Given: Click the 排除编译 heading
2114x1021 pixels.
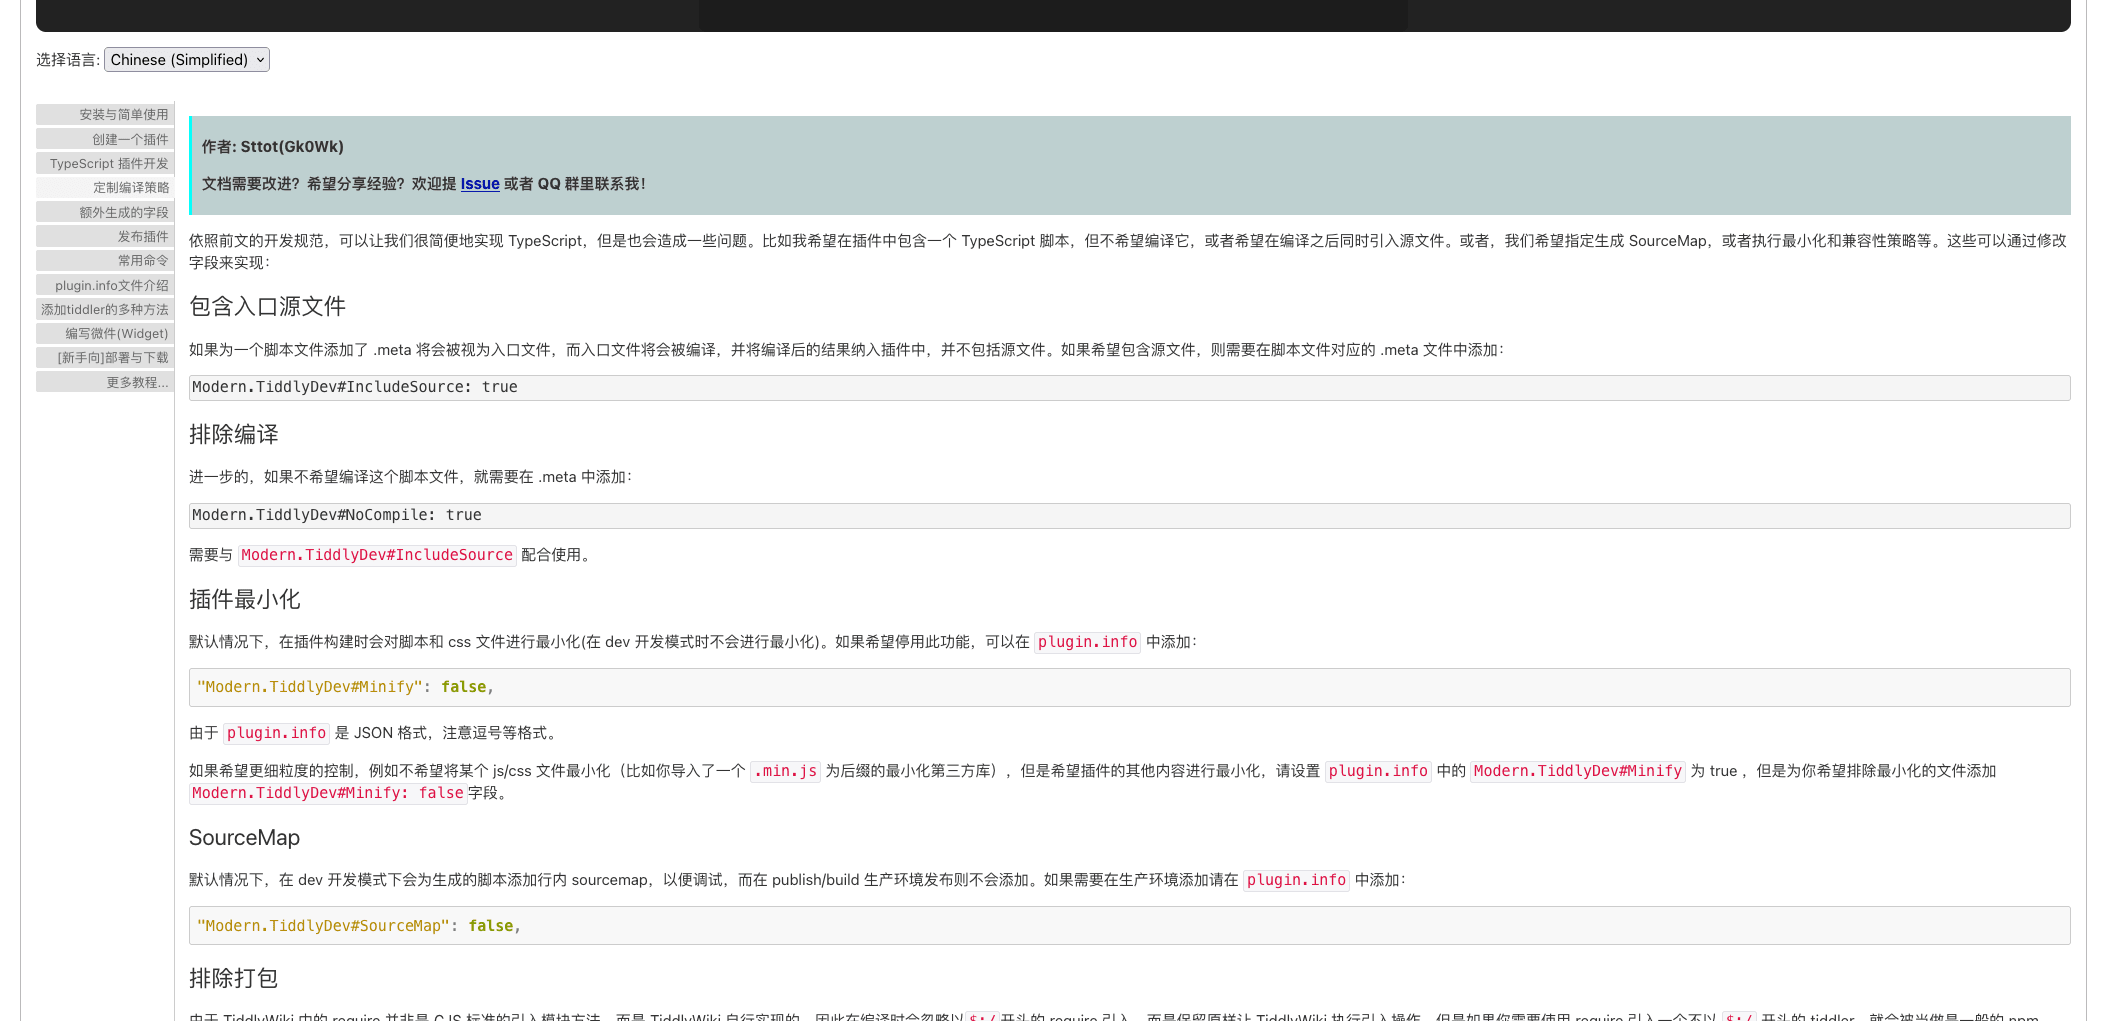Looking at the screenshot, I should pos(234,434).
